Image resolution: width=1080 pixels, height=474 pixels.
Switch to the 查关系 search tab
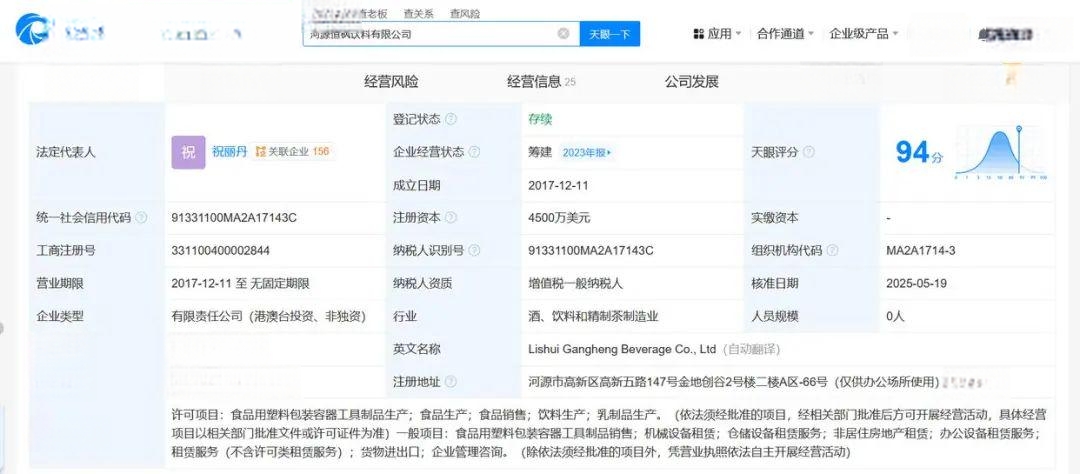pyautogui.click(x=418, y=13)
